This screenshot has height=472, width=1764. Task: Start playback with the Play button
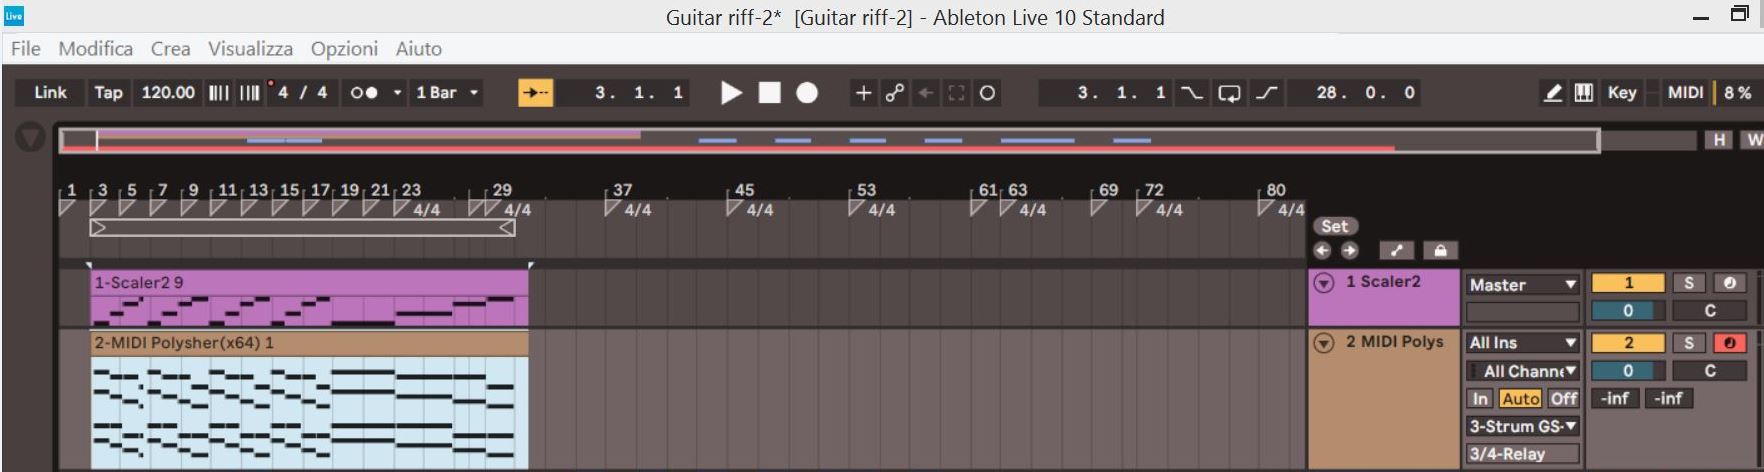click(x=731, y=93)
